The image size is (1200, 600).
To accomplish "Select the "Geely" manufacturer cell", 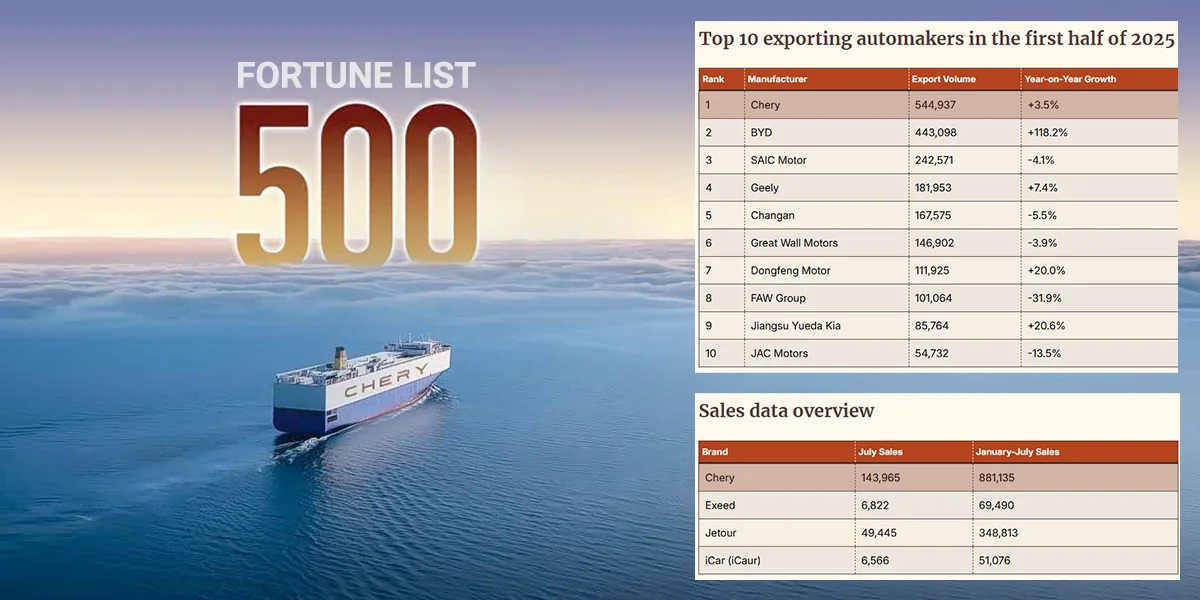I will pos(764,188).
